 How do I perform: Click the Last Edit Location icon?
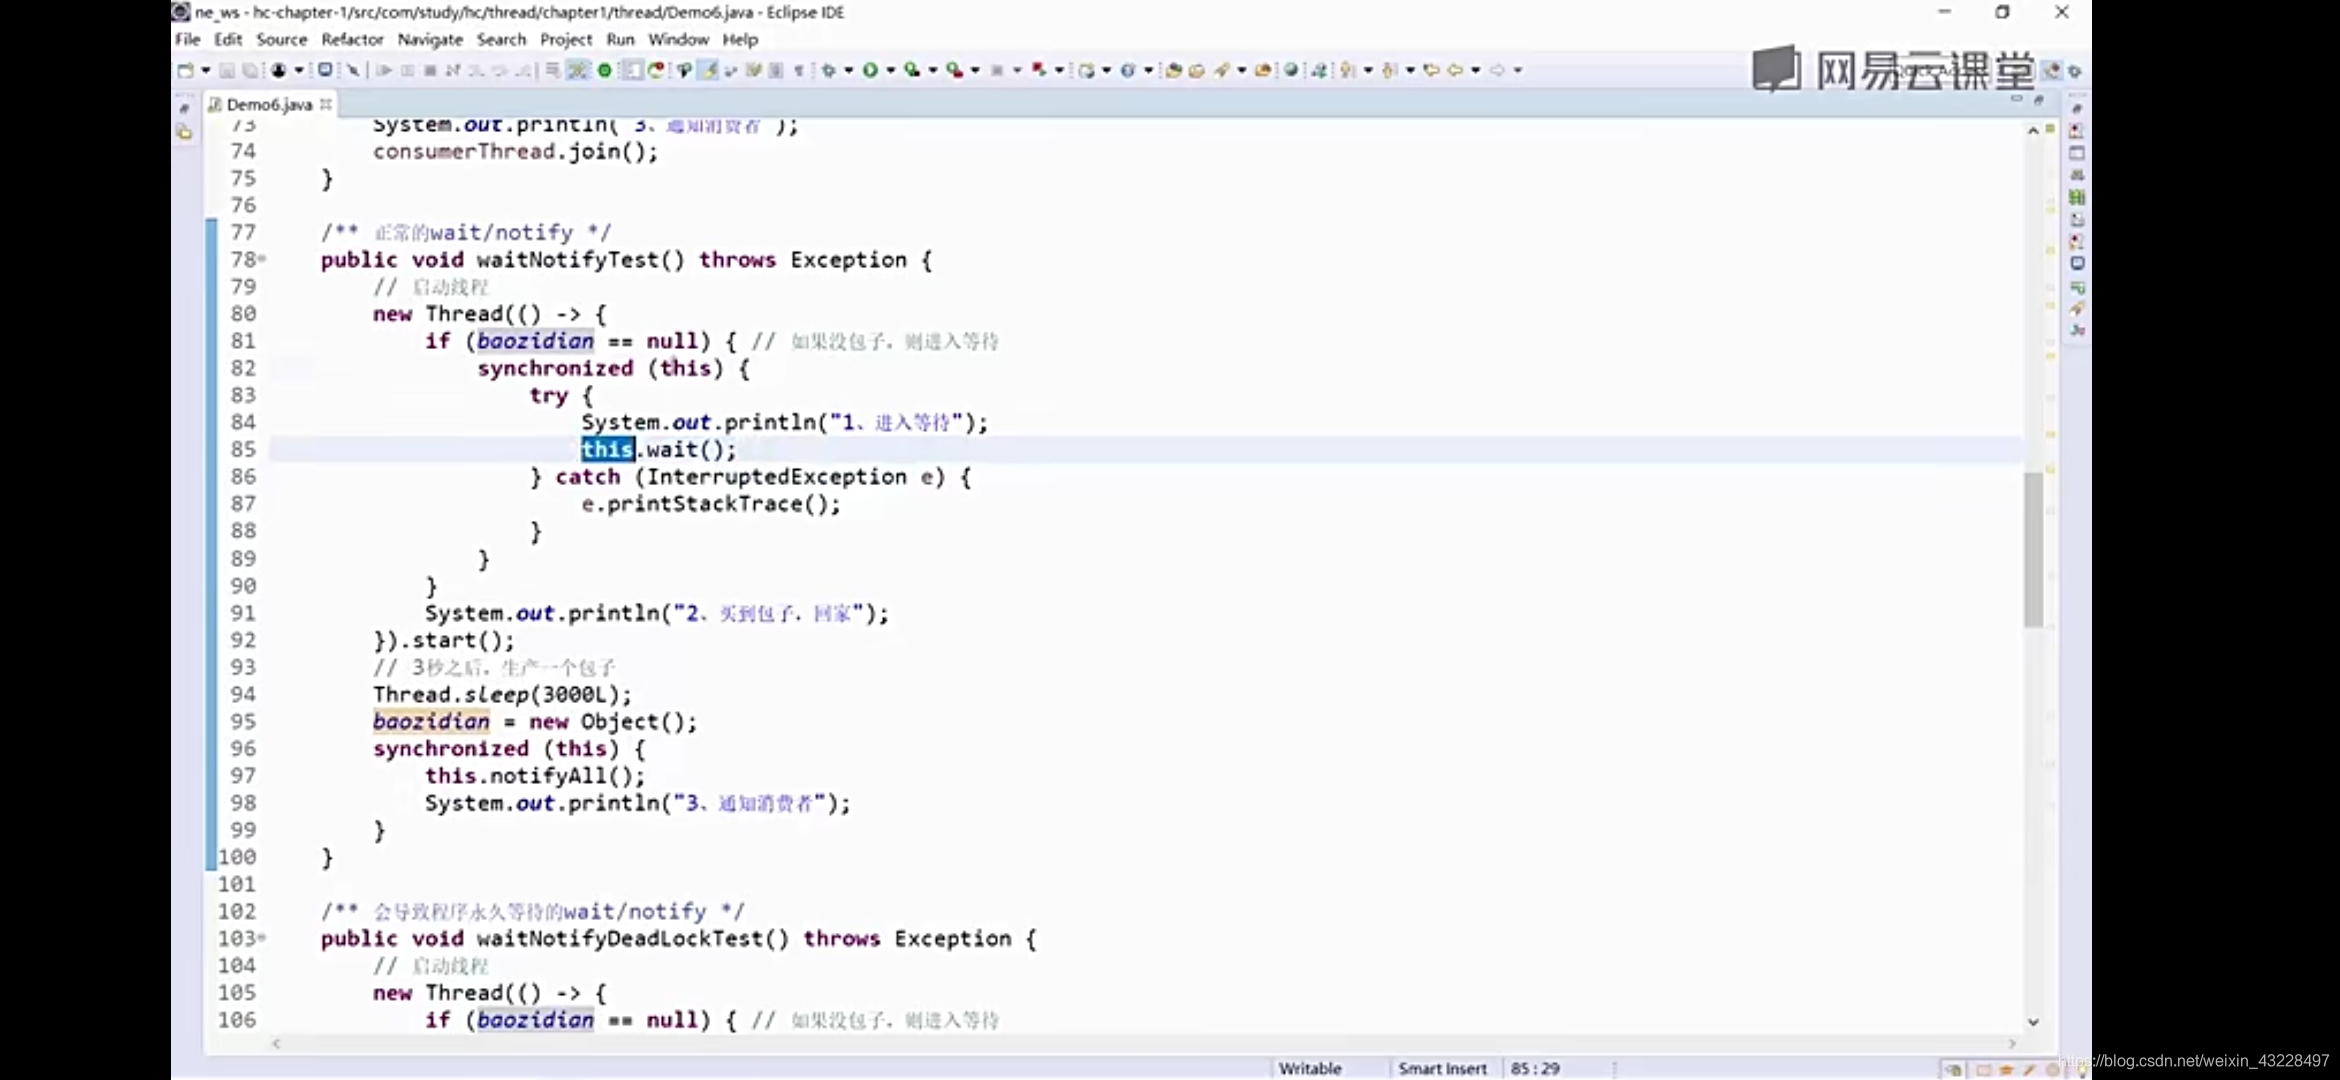[1432, 70]
